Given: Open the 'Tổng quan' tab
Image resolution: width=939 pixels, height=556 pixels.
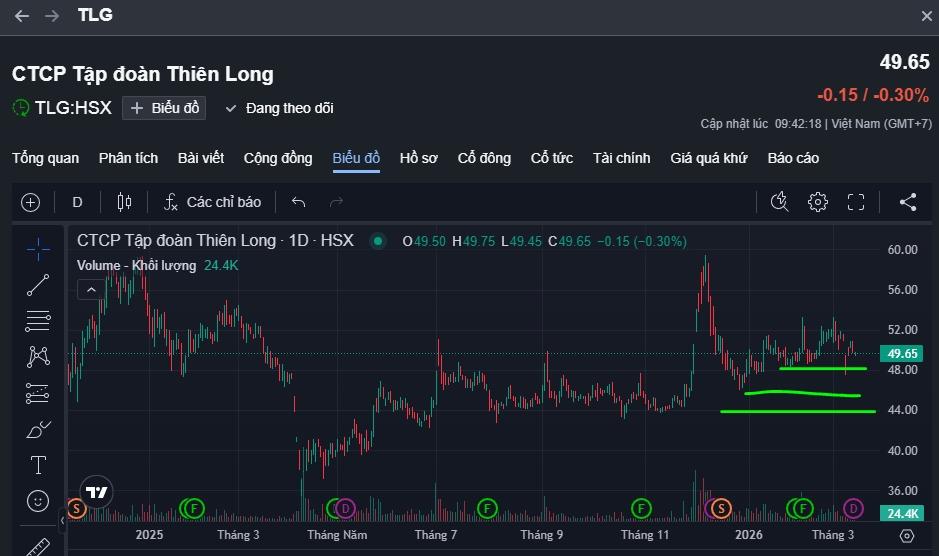Looking at the screenshot, I should click(x=45, y=158).
